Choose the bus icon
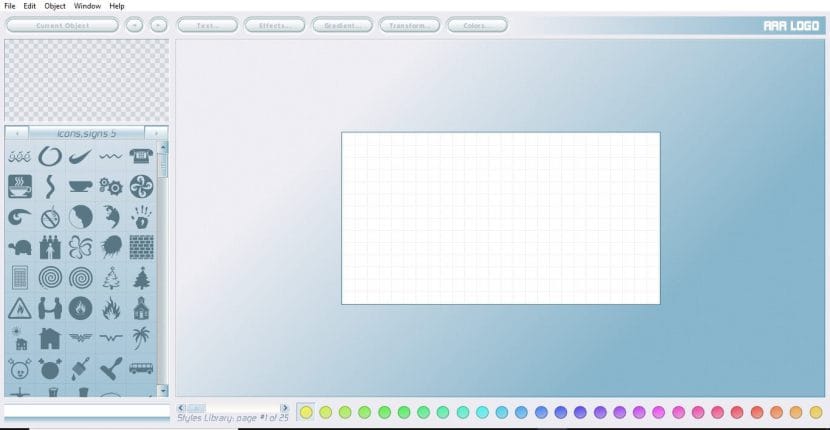 (x=140, y=368)
